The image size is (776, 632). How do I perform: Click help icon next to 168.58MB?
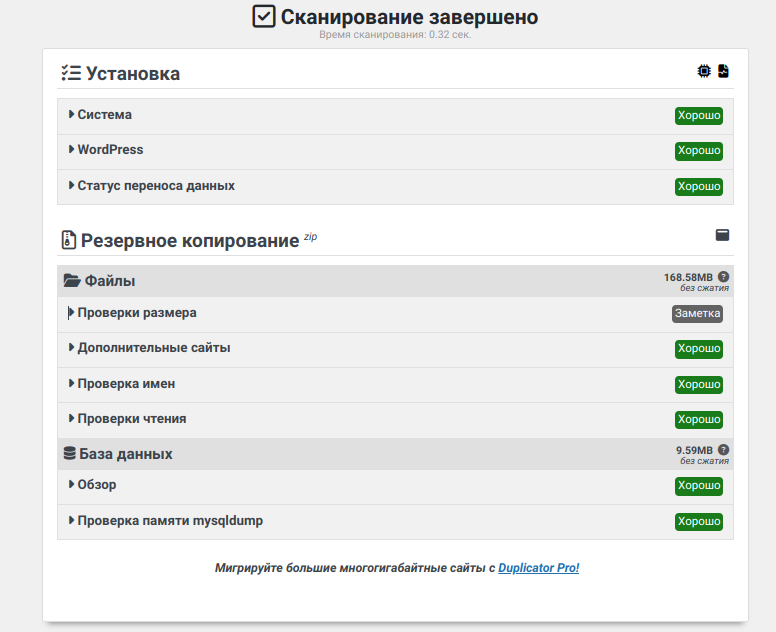(x=723, y=277)
